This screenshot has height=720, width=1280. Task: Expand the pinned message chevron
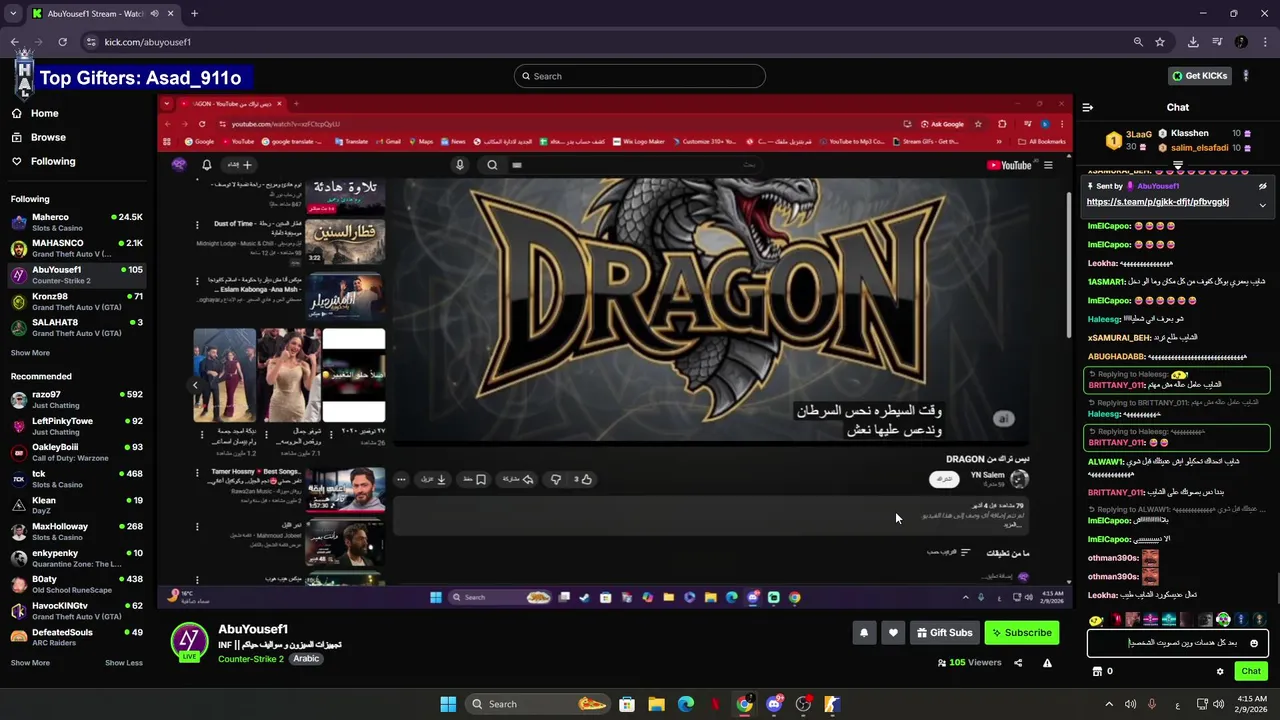(x=1262, y=205)
